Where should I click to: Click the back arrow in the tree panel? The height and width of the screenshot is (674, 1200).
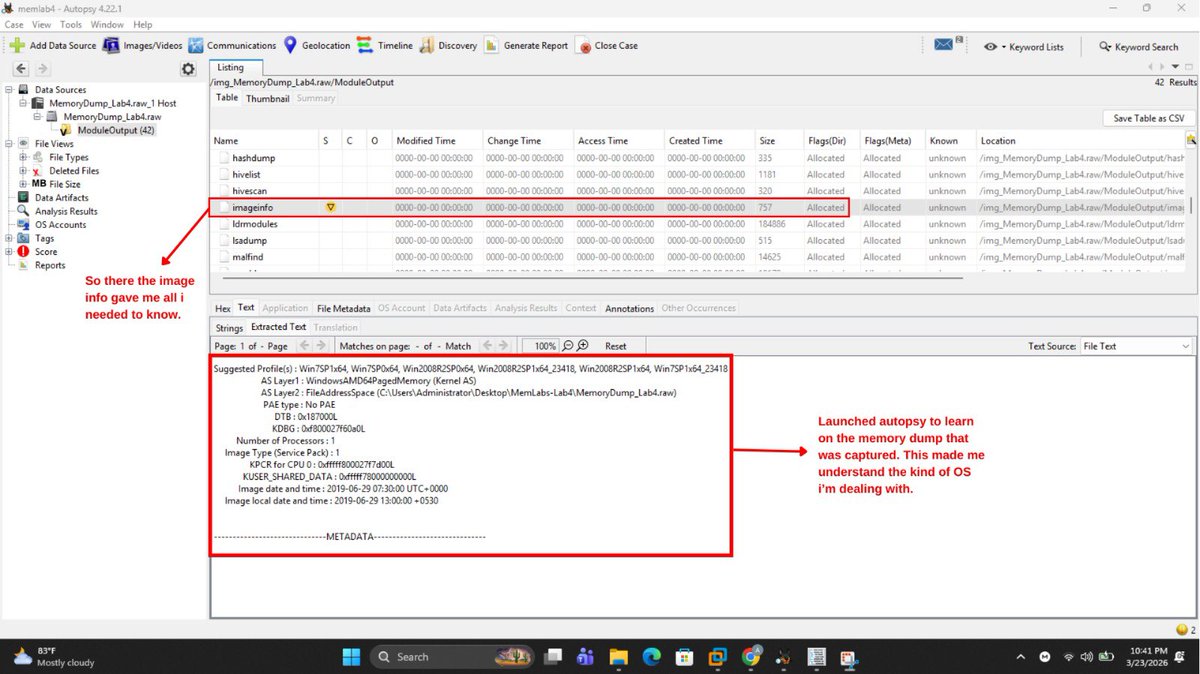[21, 69]
